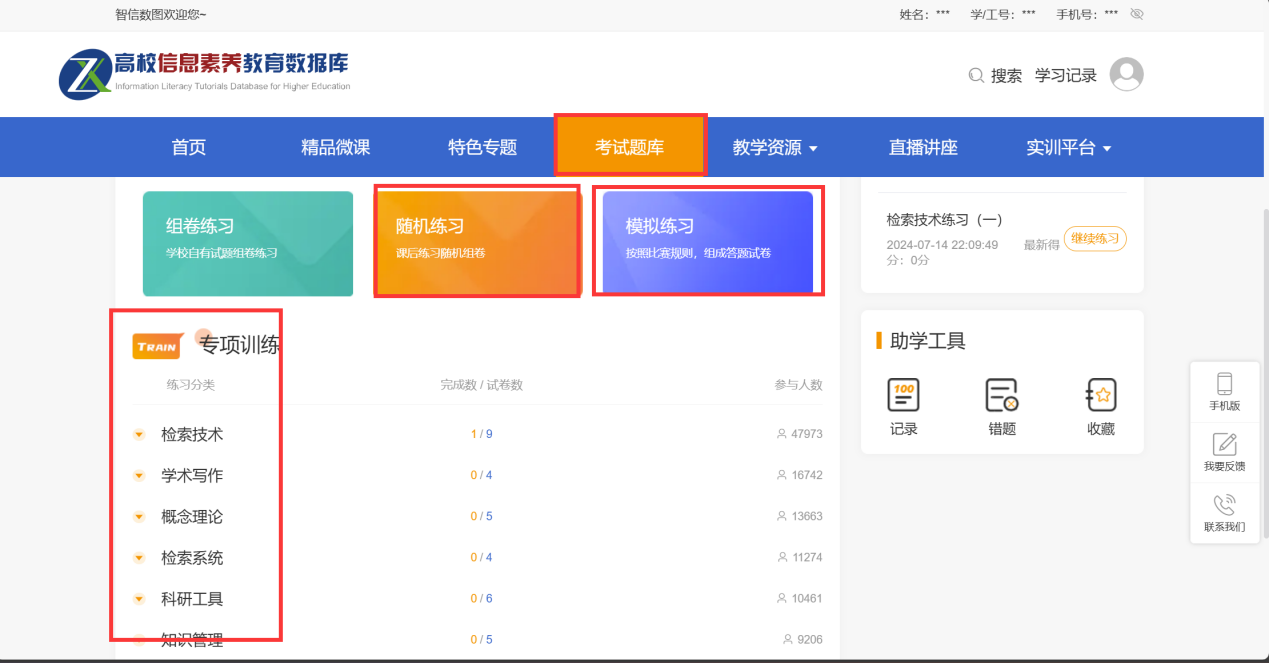Screen dimensions: 1269x663
Task: Click the search magnifier icon
Action: 976,76
